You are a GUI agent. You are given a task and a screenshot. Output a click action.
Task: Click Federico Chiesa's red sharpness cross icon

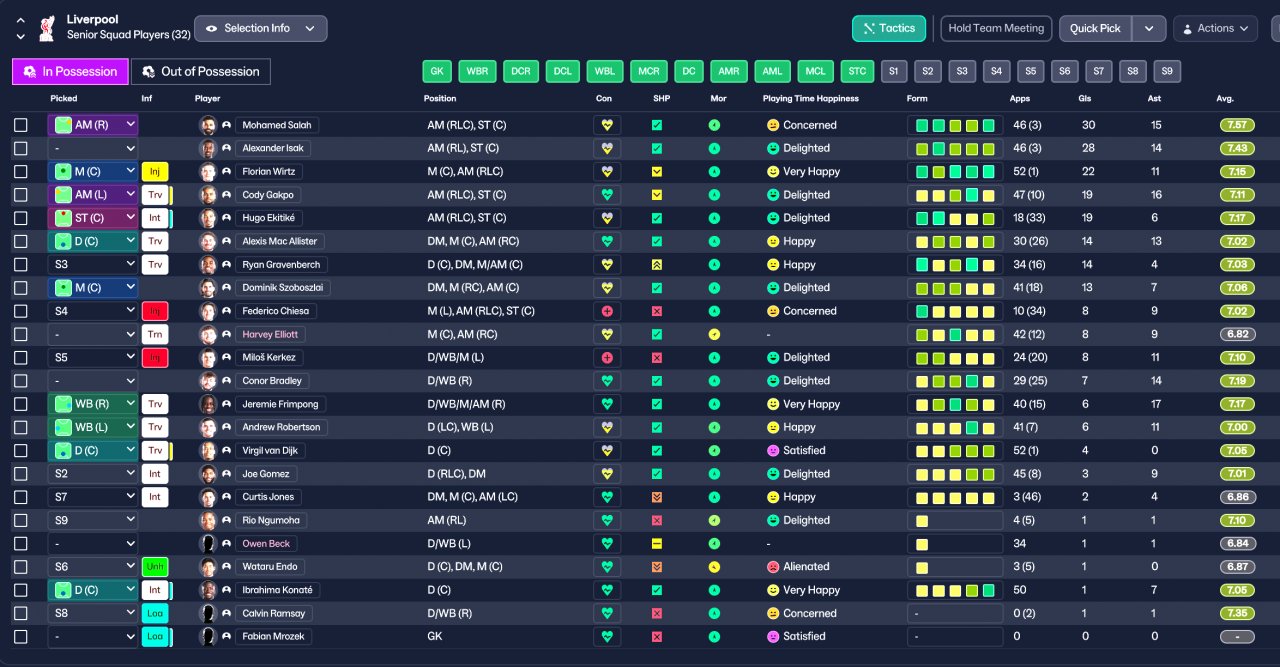point(657,311)
